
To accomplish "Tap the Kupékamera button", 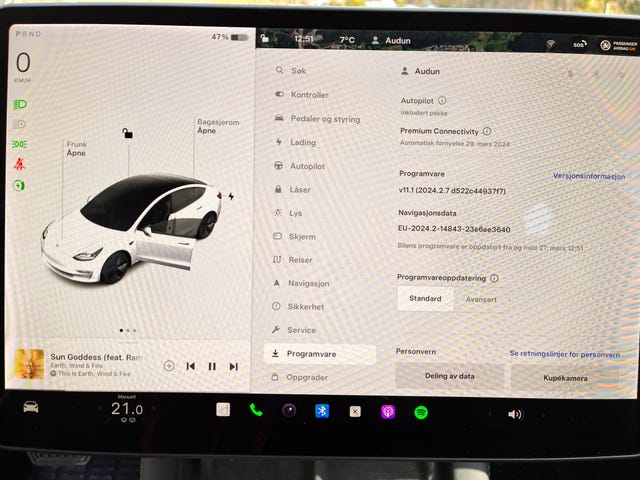I will (565, 378).
